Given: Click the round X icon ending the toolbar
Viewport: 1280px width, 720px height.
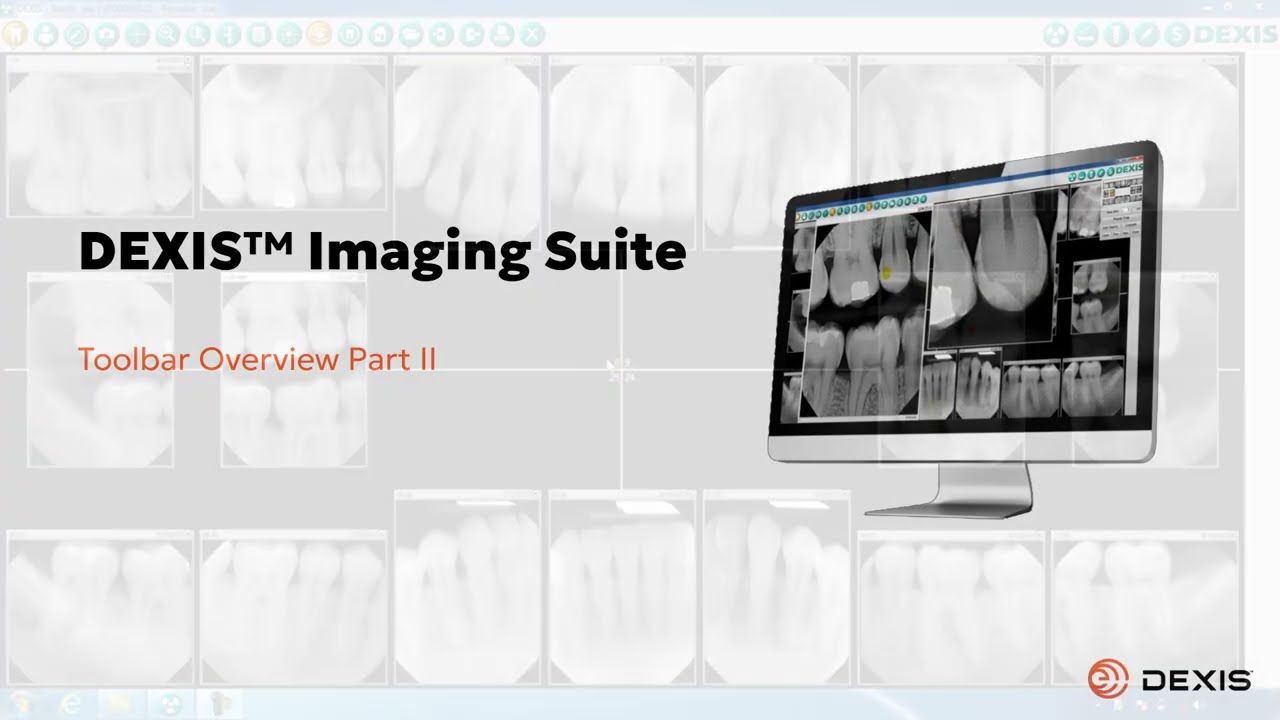Looking at the screenshot, I should click(x=532, y=34).
